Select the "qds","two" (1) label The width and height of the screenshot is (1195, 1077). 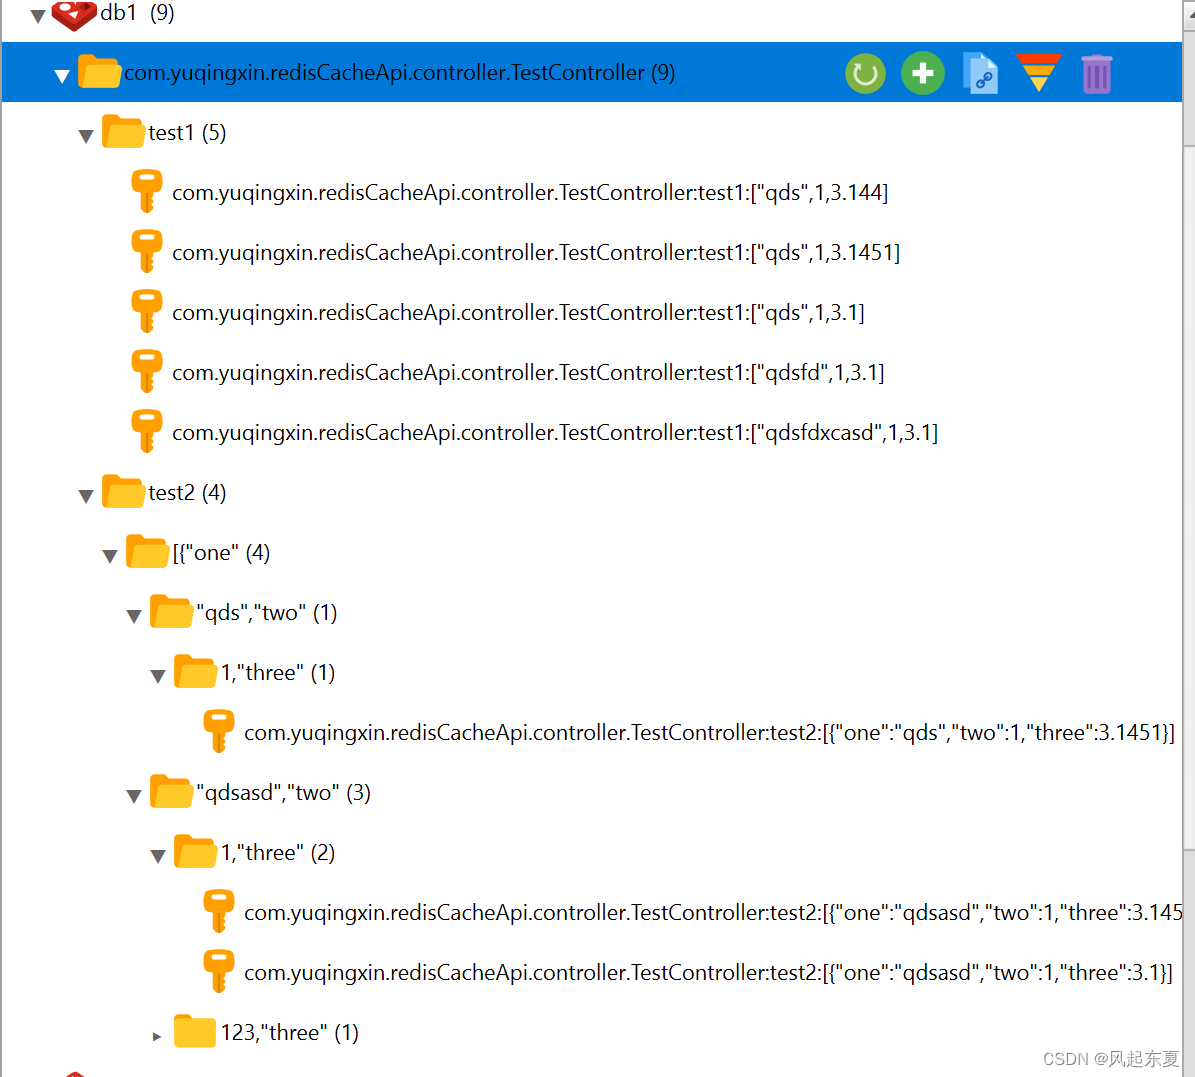click(x=267, y=613)
